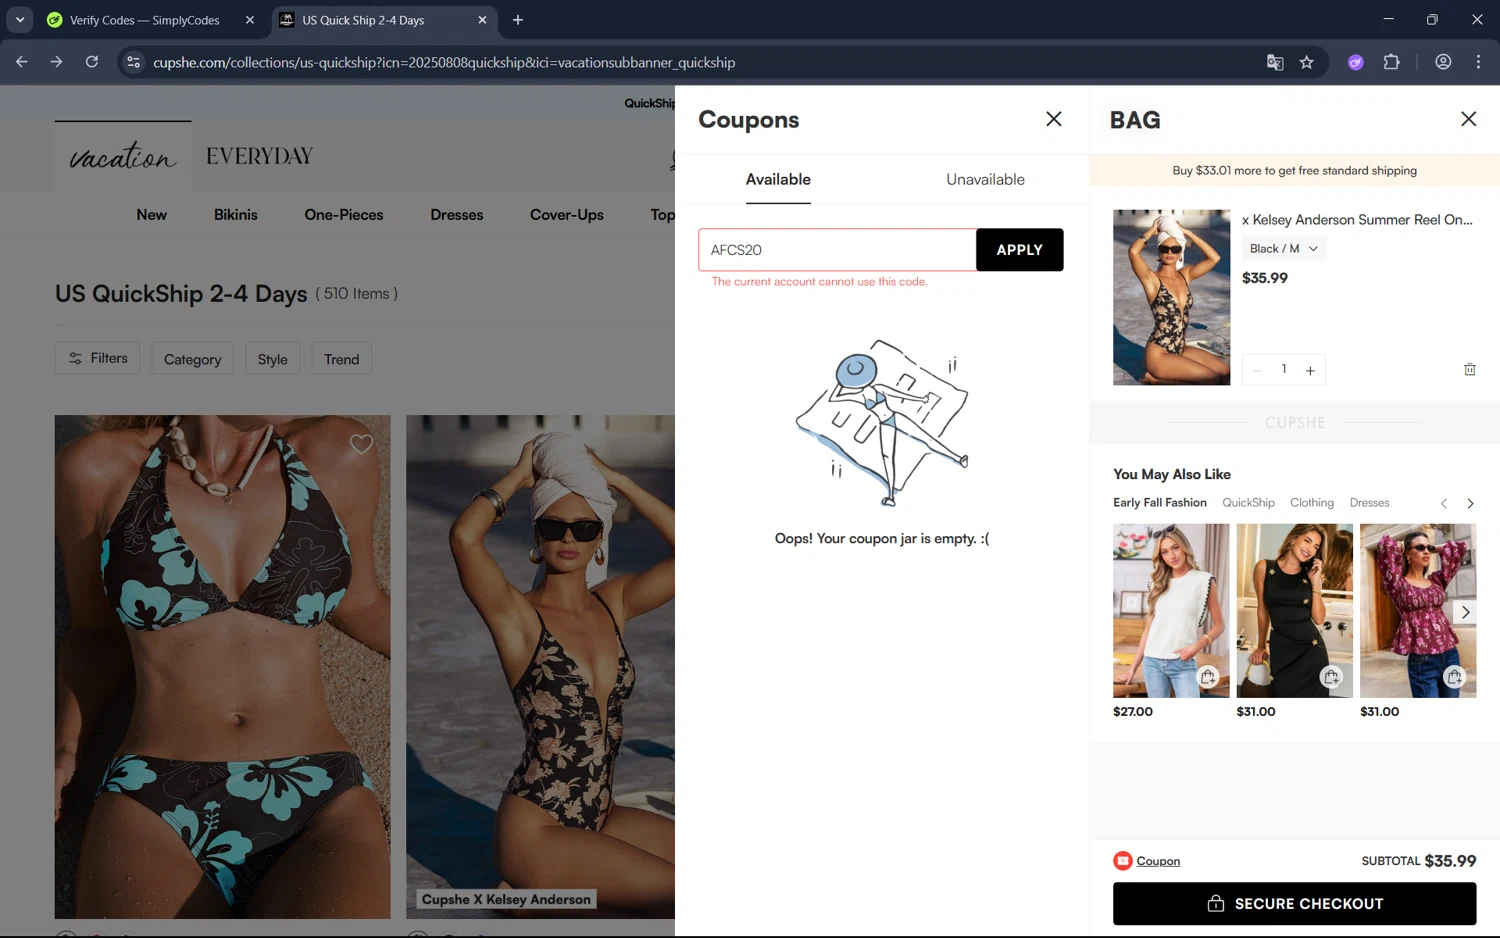1500x938 pixels.
Task: Decrease item quantity with minus button
Action: 1257,370
